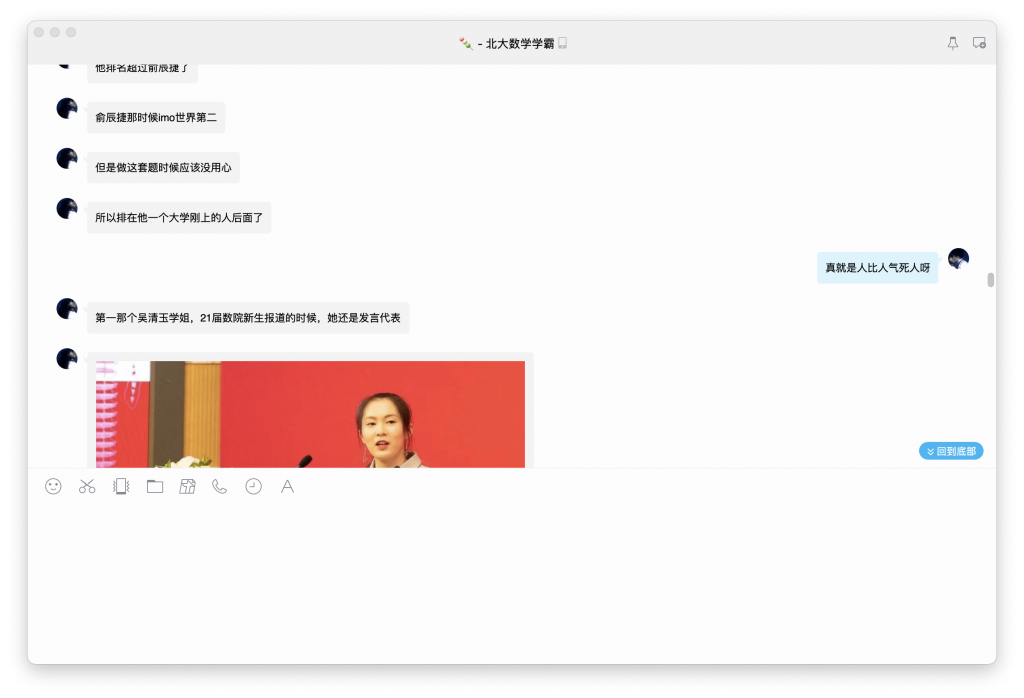1024x698 pixels.
Task: Open the send file folder icon
Action: [x=154, y=486]
